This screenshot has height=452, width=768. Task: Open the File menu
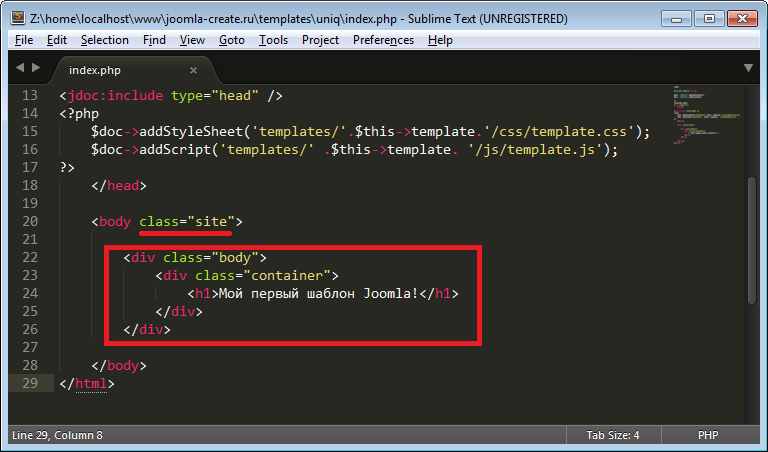(24, 40)
